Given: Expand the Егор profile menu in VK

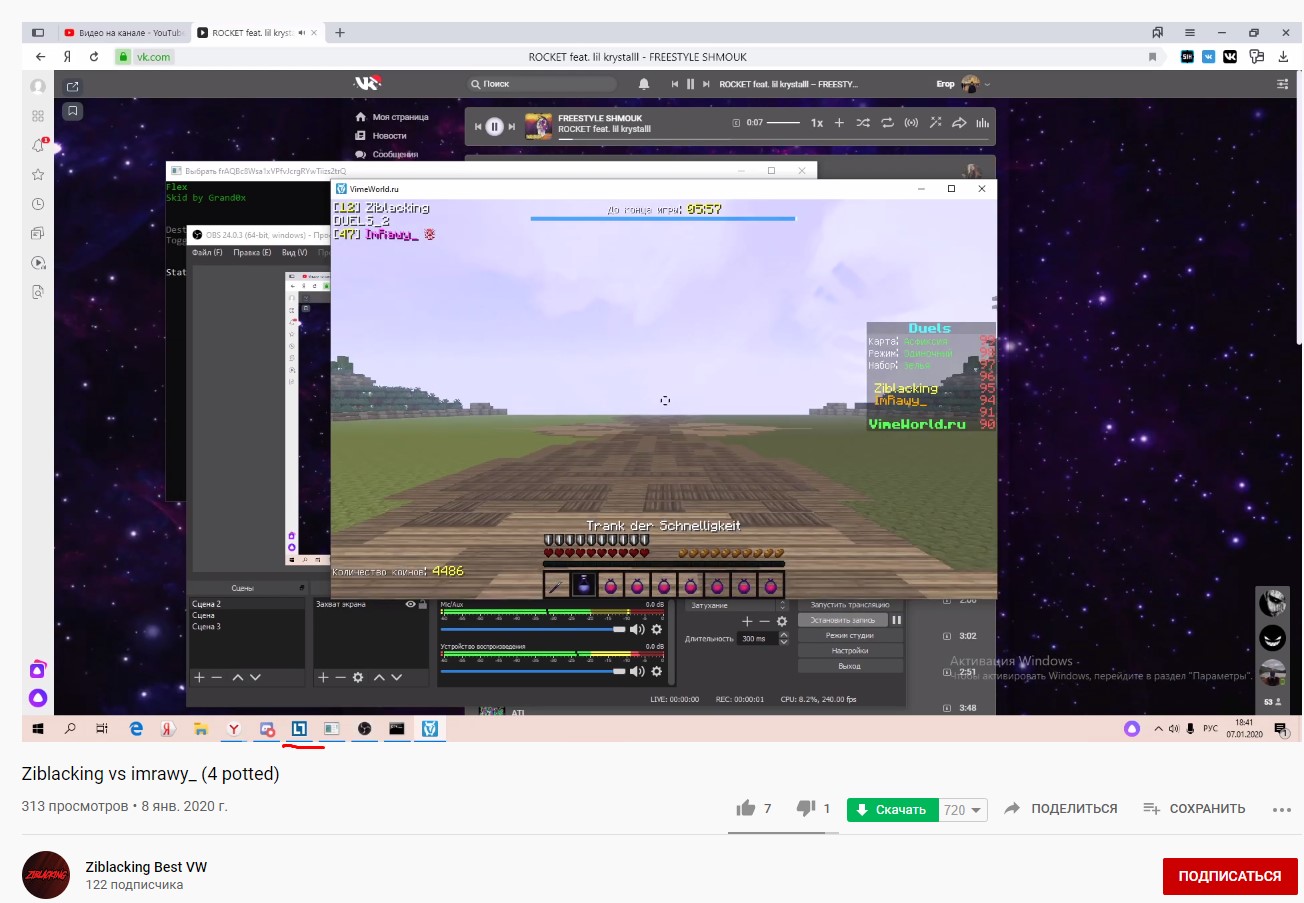Looking at the screenshot, I should coord(962,84).
